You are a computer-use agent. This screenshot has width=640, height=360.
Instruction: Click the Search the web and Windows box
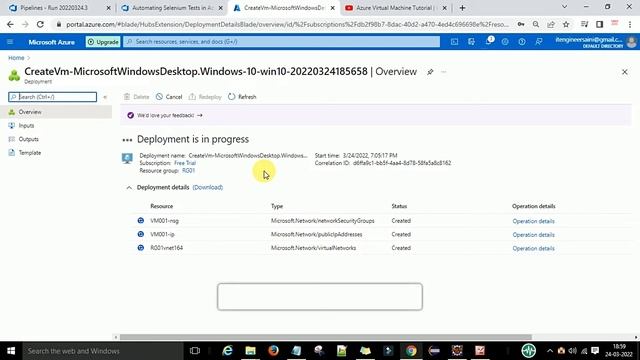coord(103,351)
